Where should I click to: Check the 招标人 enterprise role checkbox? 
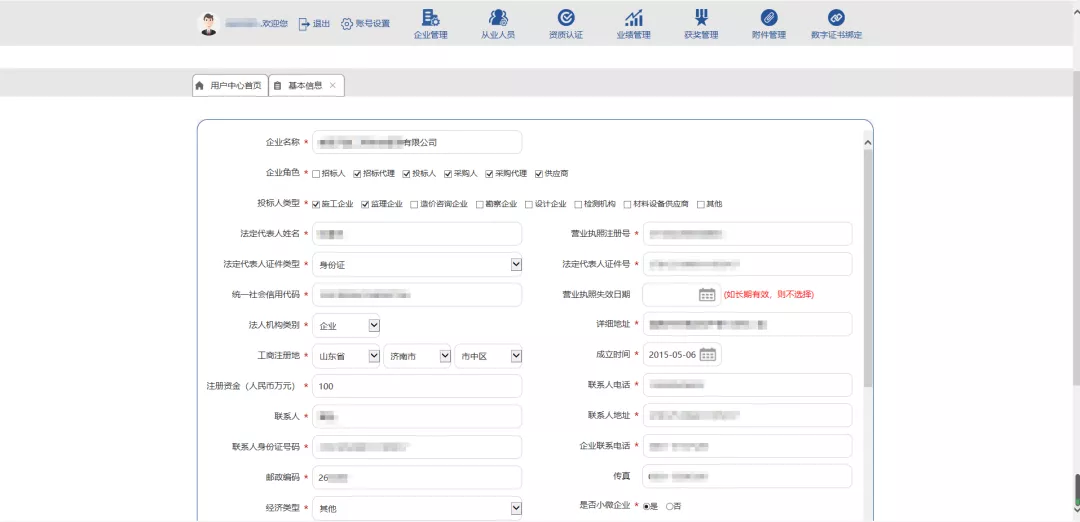pyautogui.click(x=317, y=174)
